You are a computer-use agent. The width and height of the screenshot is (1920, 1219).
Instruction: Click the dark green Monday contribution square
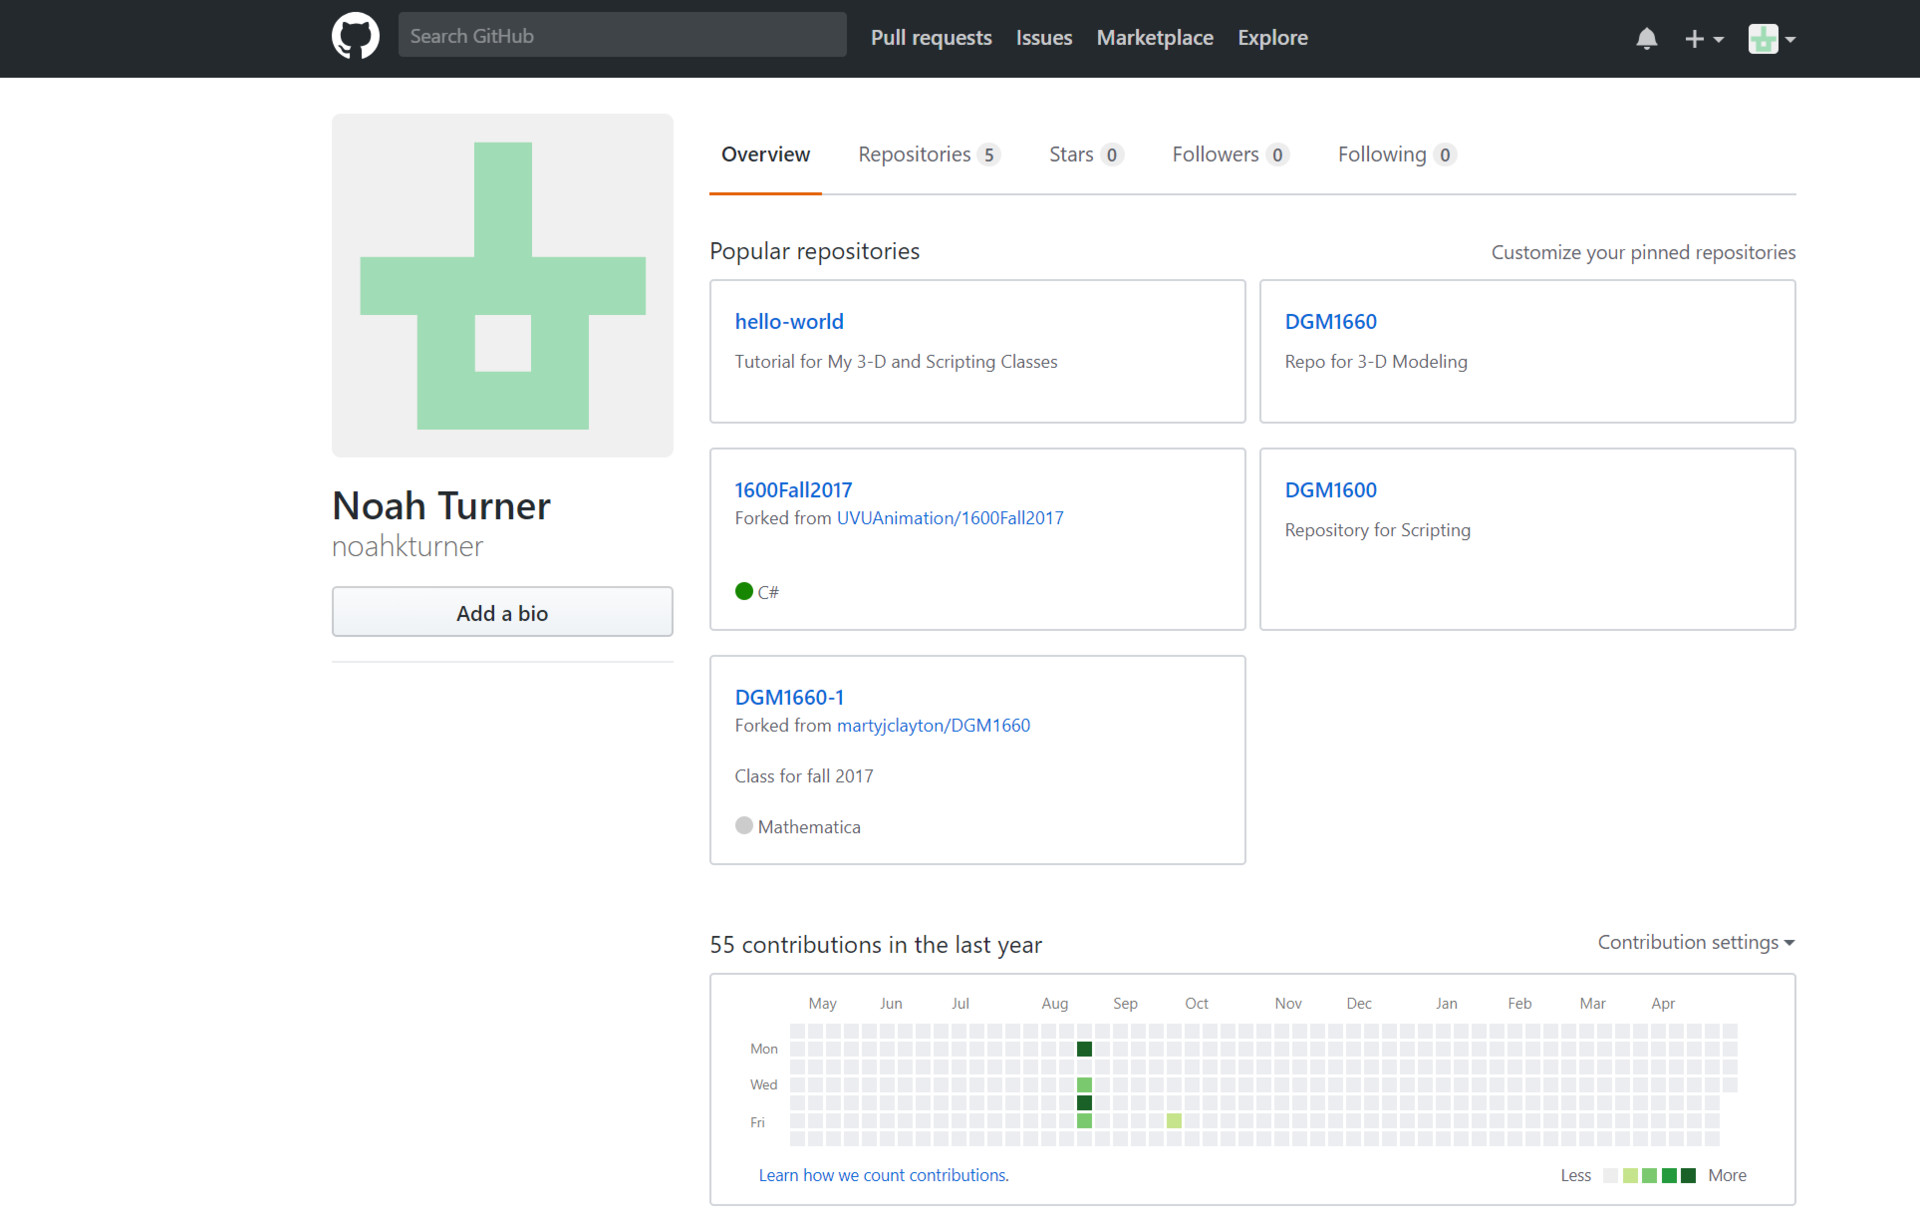(x=1084, y=1049)
